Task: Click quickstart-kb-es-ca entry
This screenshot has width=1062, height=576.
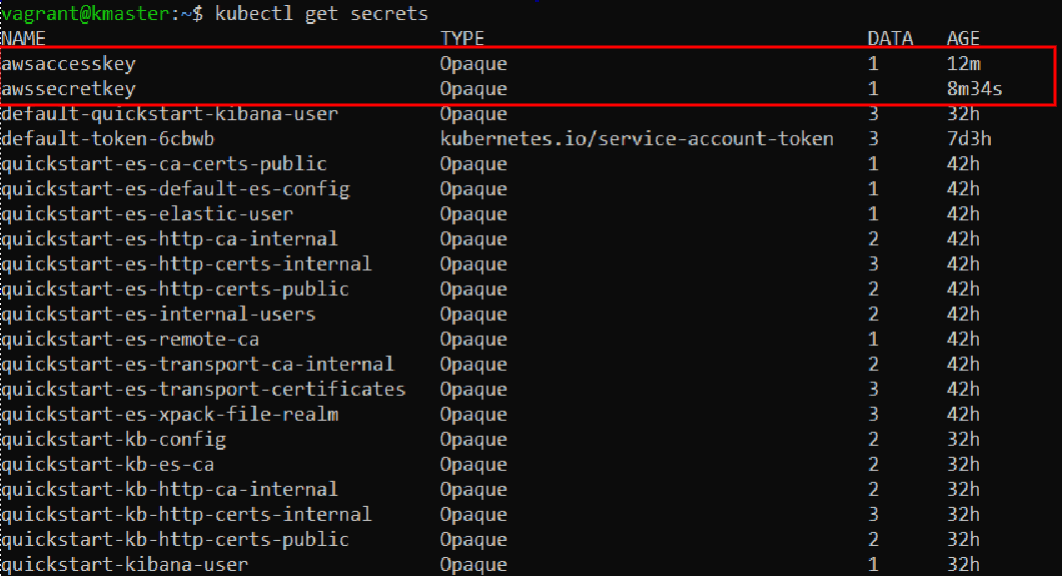Action: [108, 465]
